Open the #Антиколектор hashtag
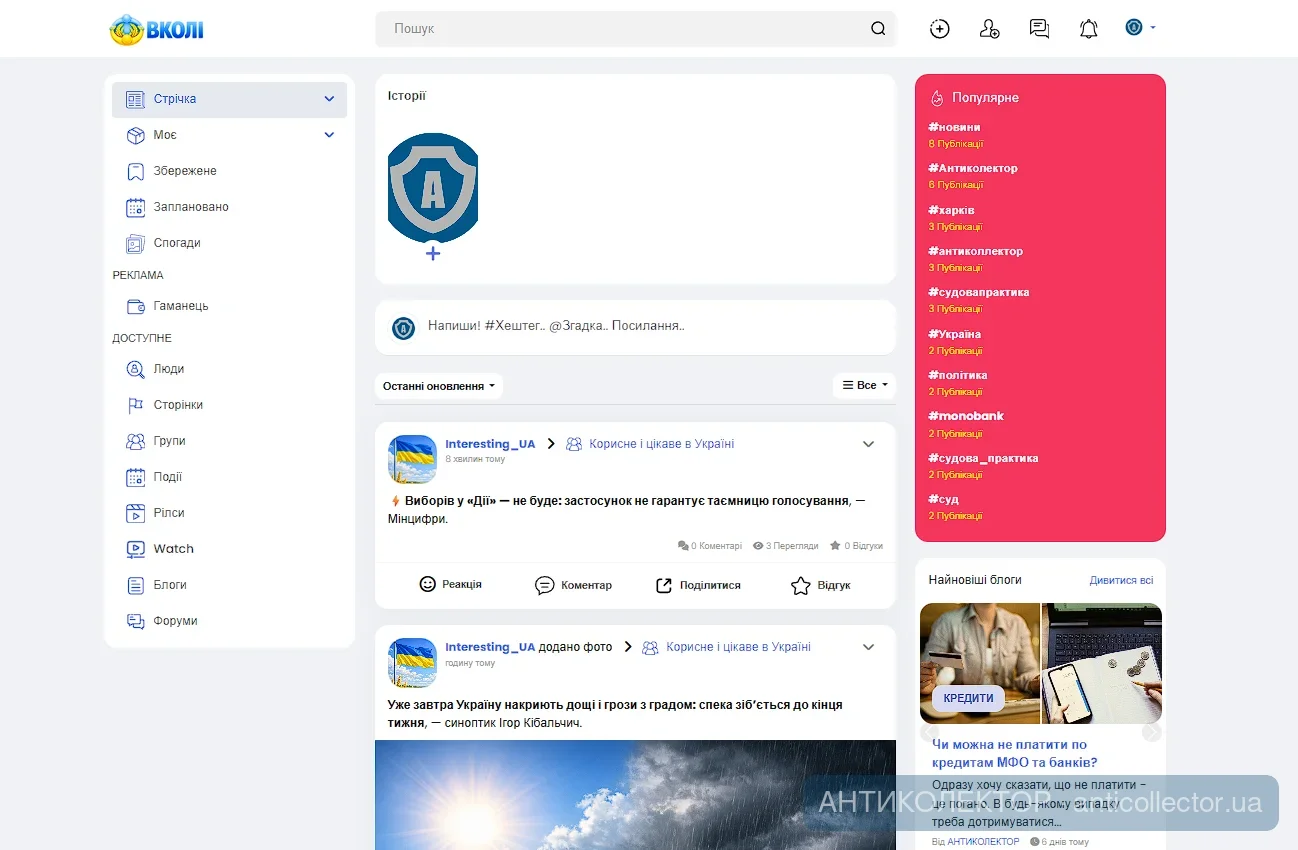Image resolution: width=1298 pixels, height=850 pixels. pos(973,168)
